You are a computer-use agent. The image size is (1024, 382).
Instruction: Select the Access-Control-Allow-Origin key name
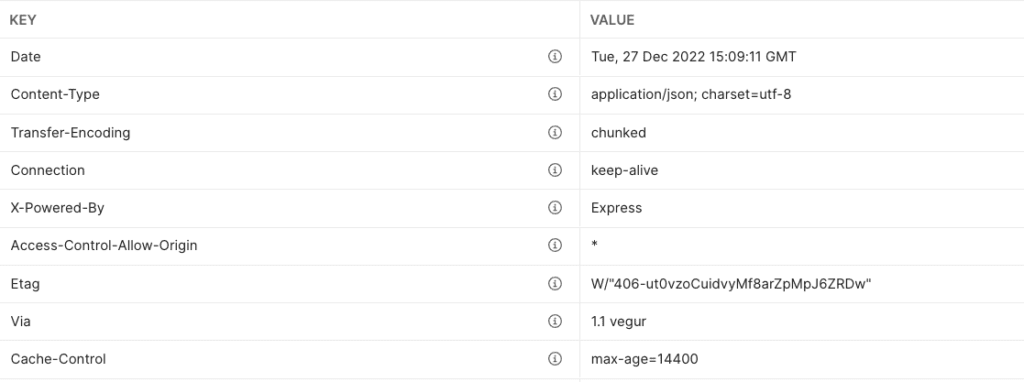104,246
